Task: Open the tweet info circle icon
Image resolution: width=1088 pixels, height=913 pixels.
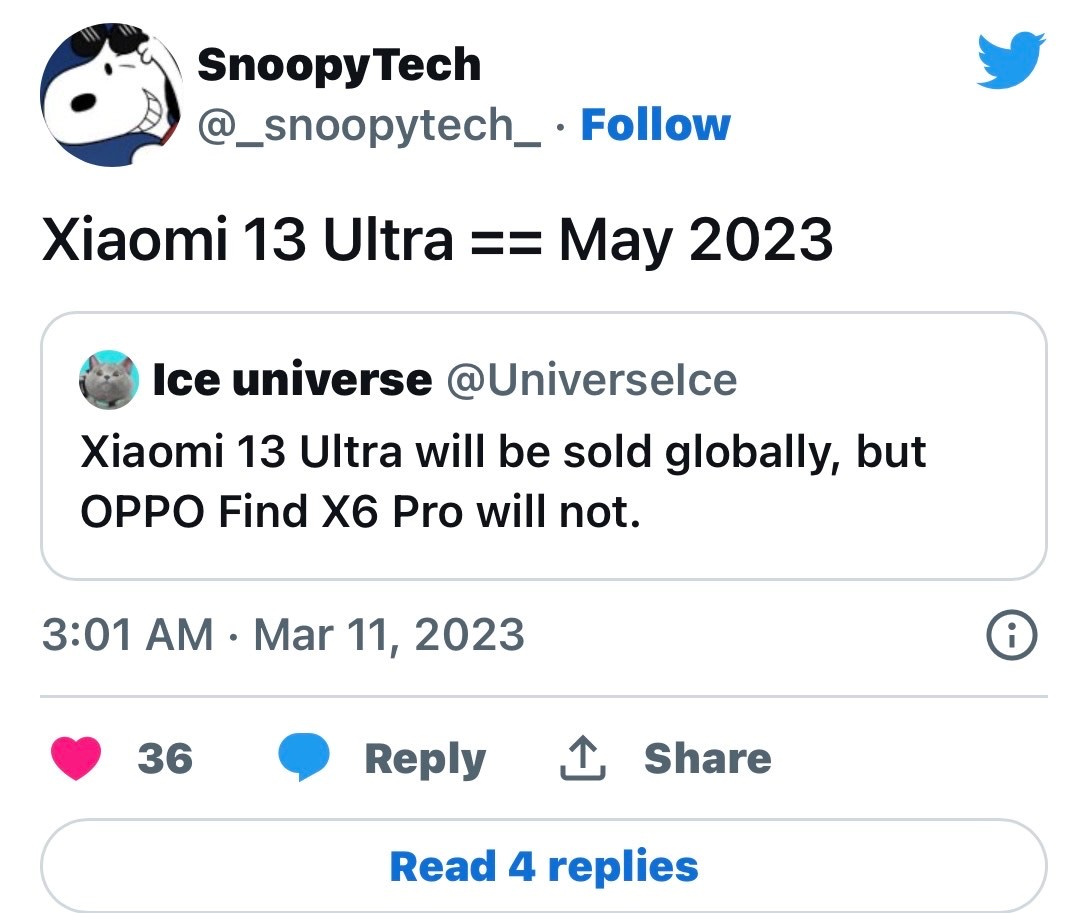Action: coord(1011,635)
